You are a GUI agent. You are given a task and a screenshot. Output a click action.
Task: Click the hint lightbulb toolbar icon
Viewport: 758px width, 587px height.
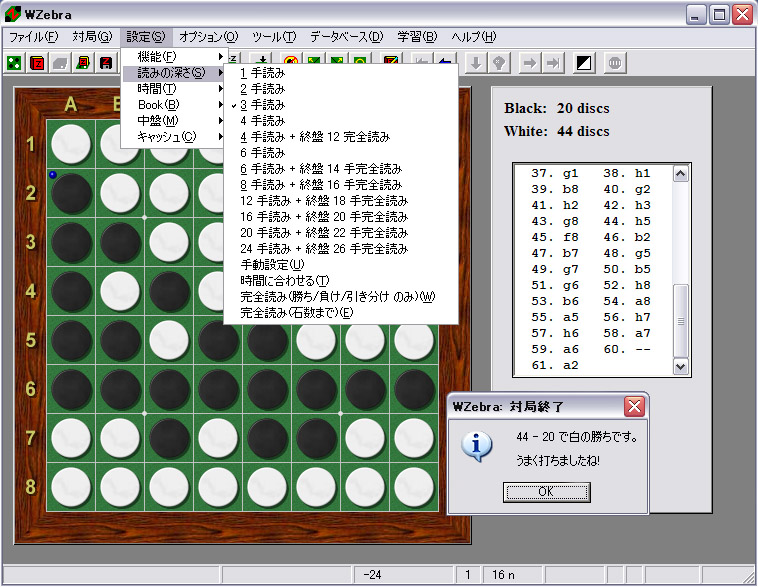499,63
